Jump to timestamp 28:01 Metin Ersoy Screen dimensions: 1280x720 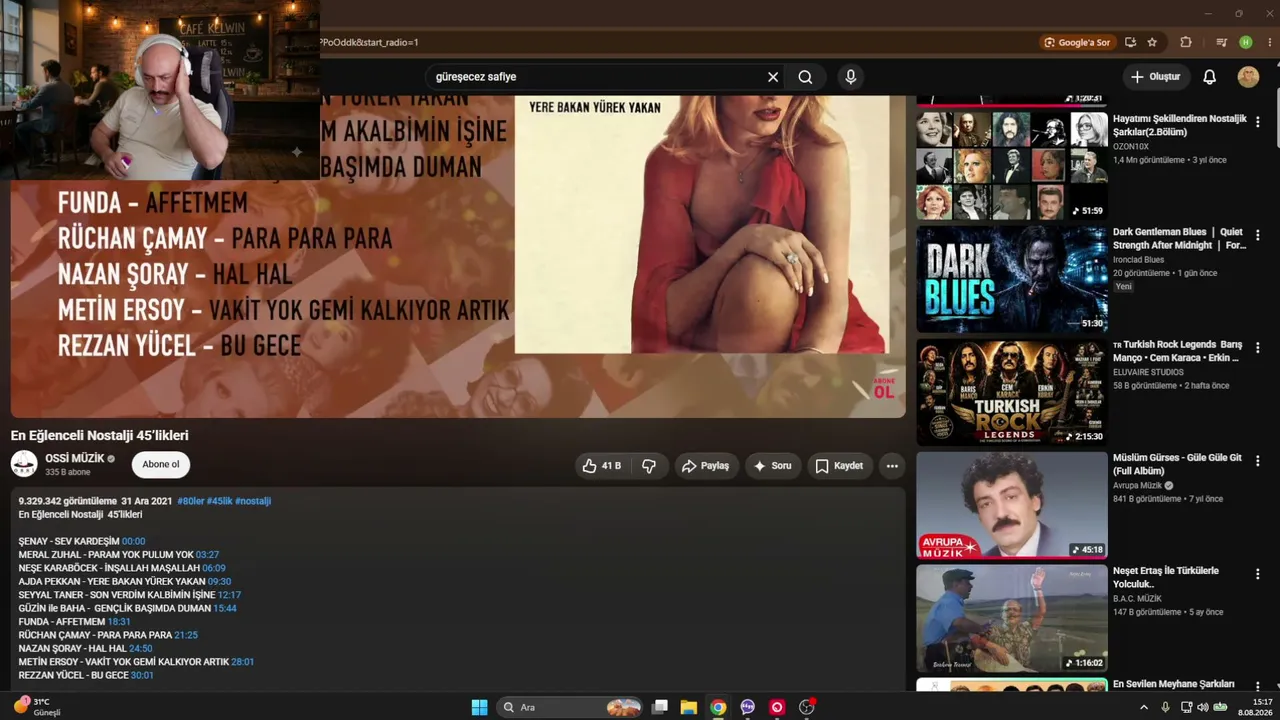(x=243, y=662)
